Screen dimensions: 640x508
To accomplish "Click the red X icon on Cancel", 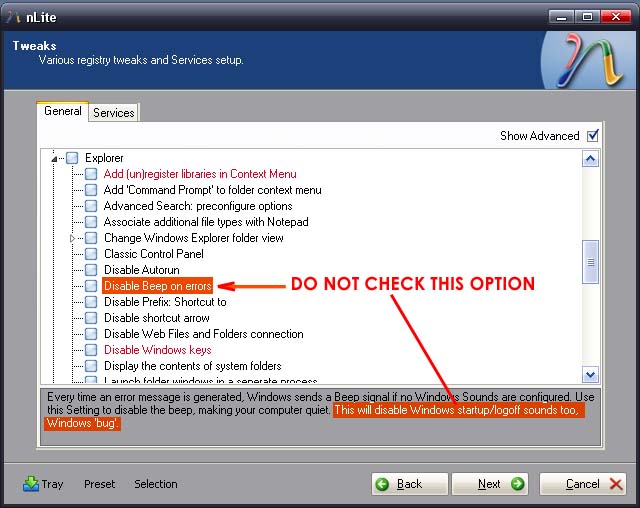I will [x=616, y=484].
